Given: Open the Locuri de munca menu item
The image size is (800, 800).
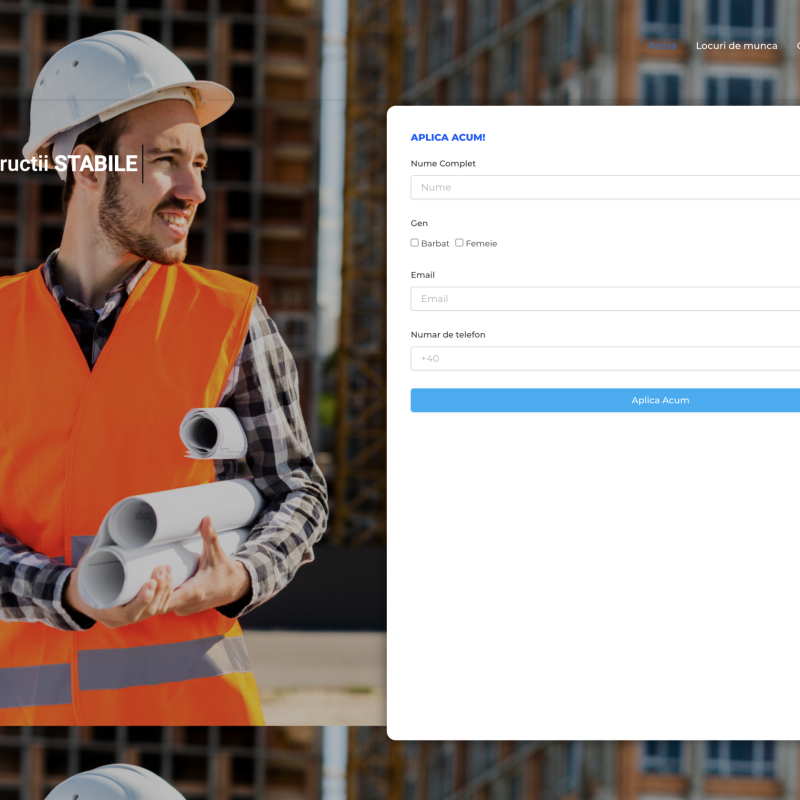Looking at the screenshot, I should 736,46.
